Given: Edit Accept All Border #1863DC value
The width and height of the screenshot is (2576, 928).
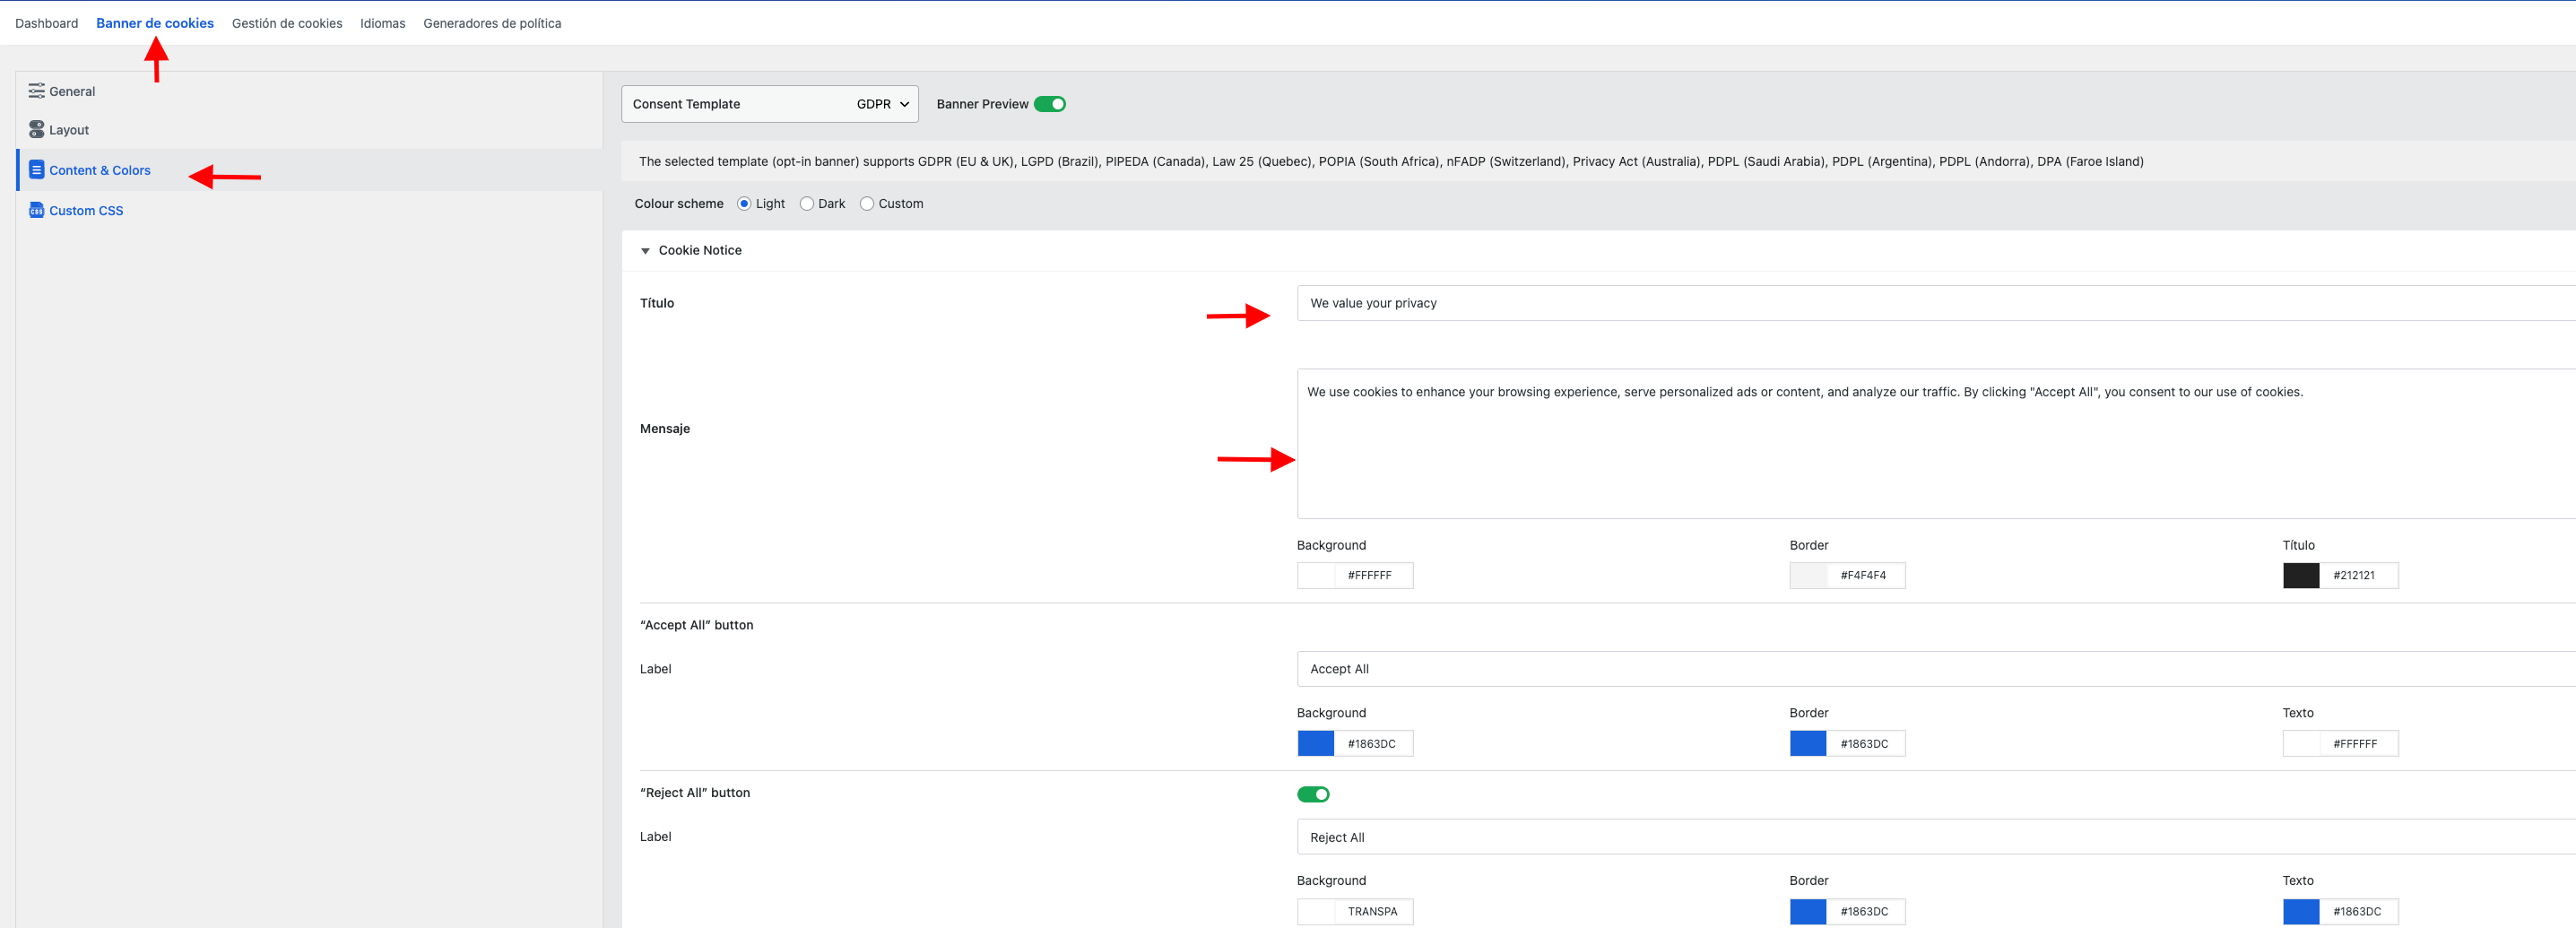Looking at the screenshot, I should coord(1866,743).
